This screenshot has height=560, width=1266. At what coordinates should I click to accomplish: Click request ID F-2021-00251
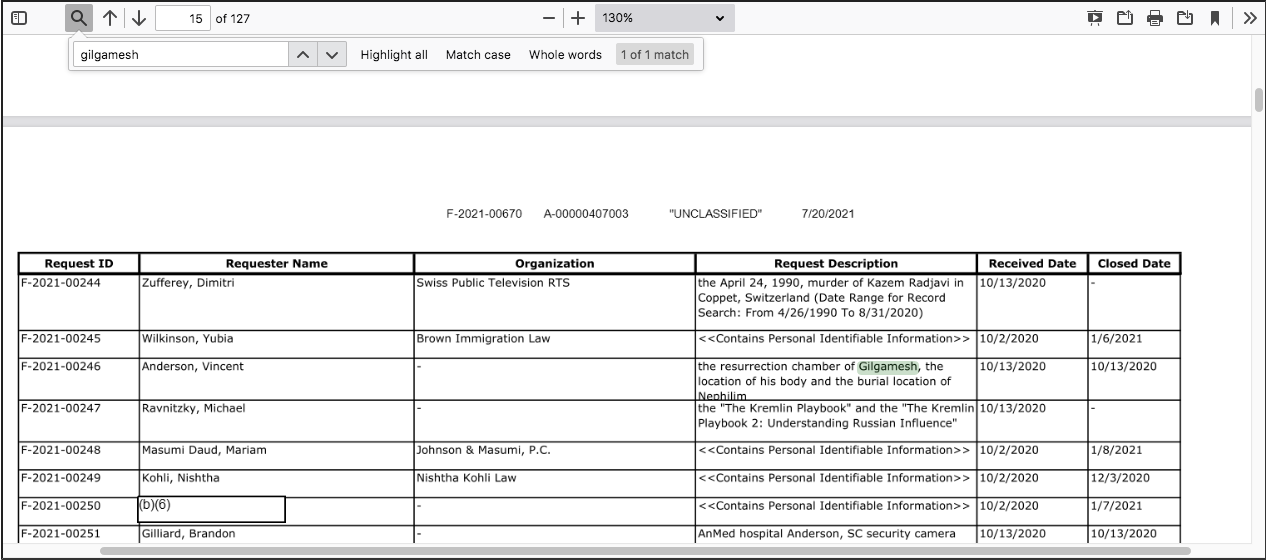pyautogui.click(x=61, y=534)
